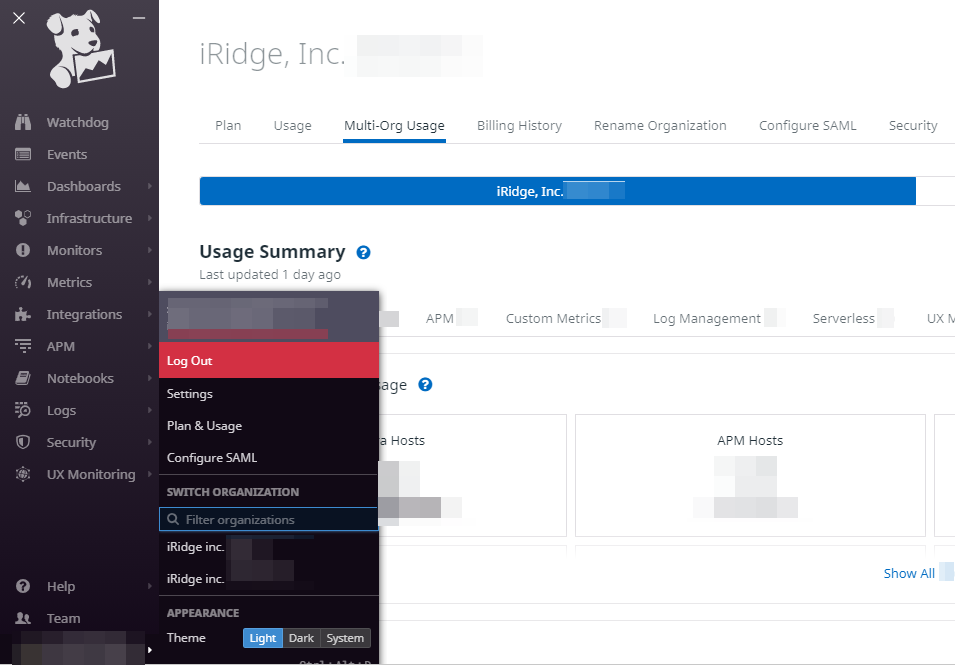Click the Logs search icon

[x=23, y=410]
